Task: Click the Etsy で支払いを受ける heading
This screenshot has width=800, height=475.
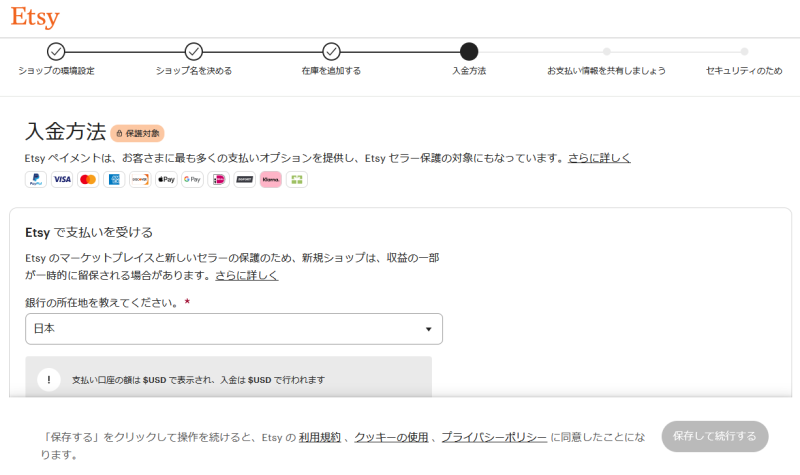Action: 89,233
